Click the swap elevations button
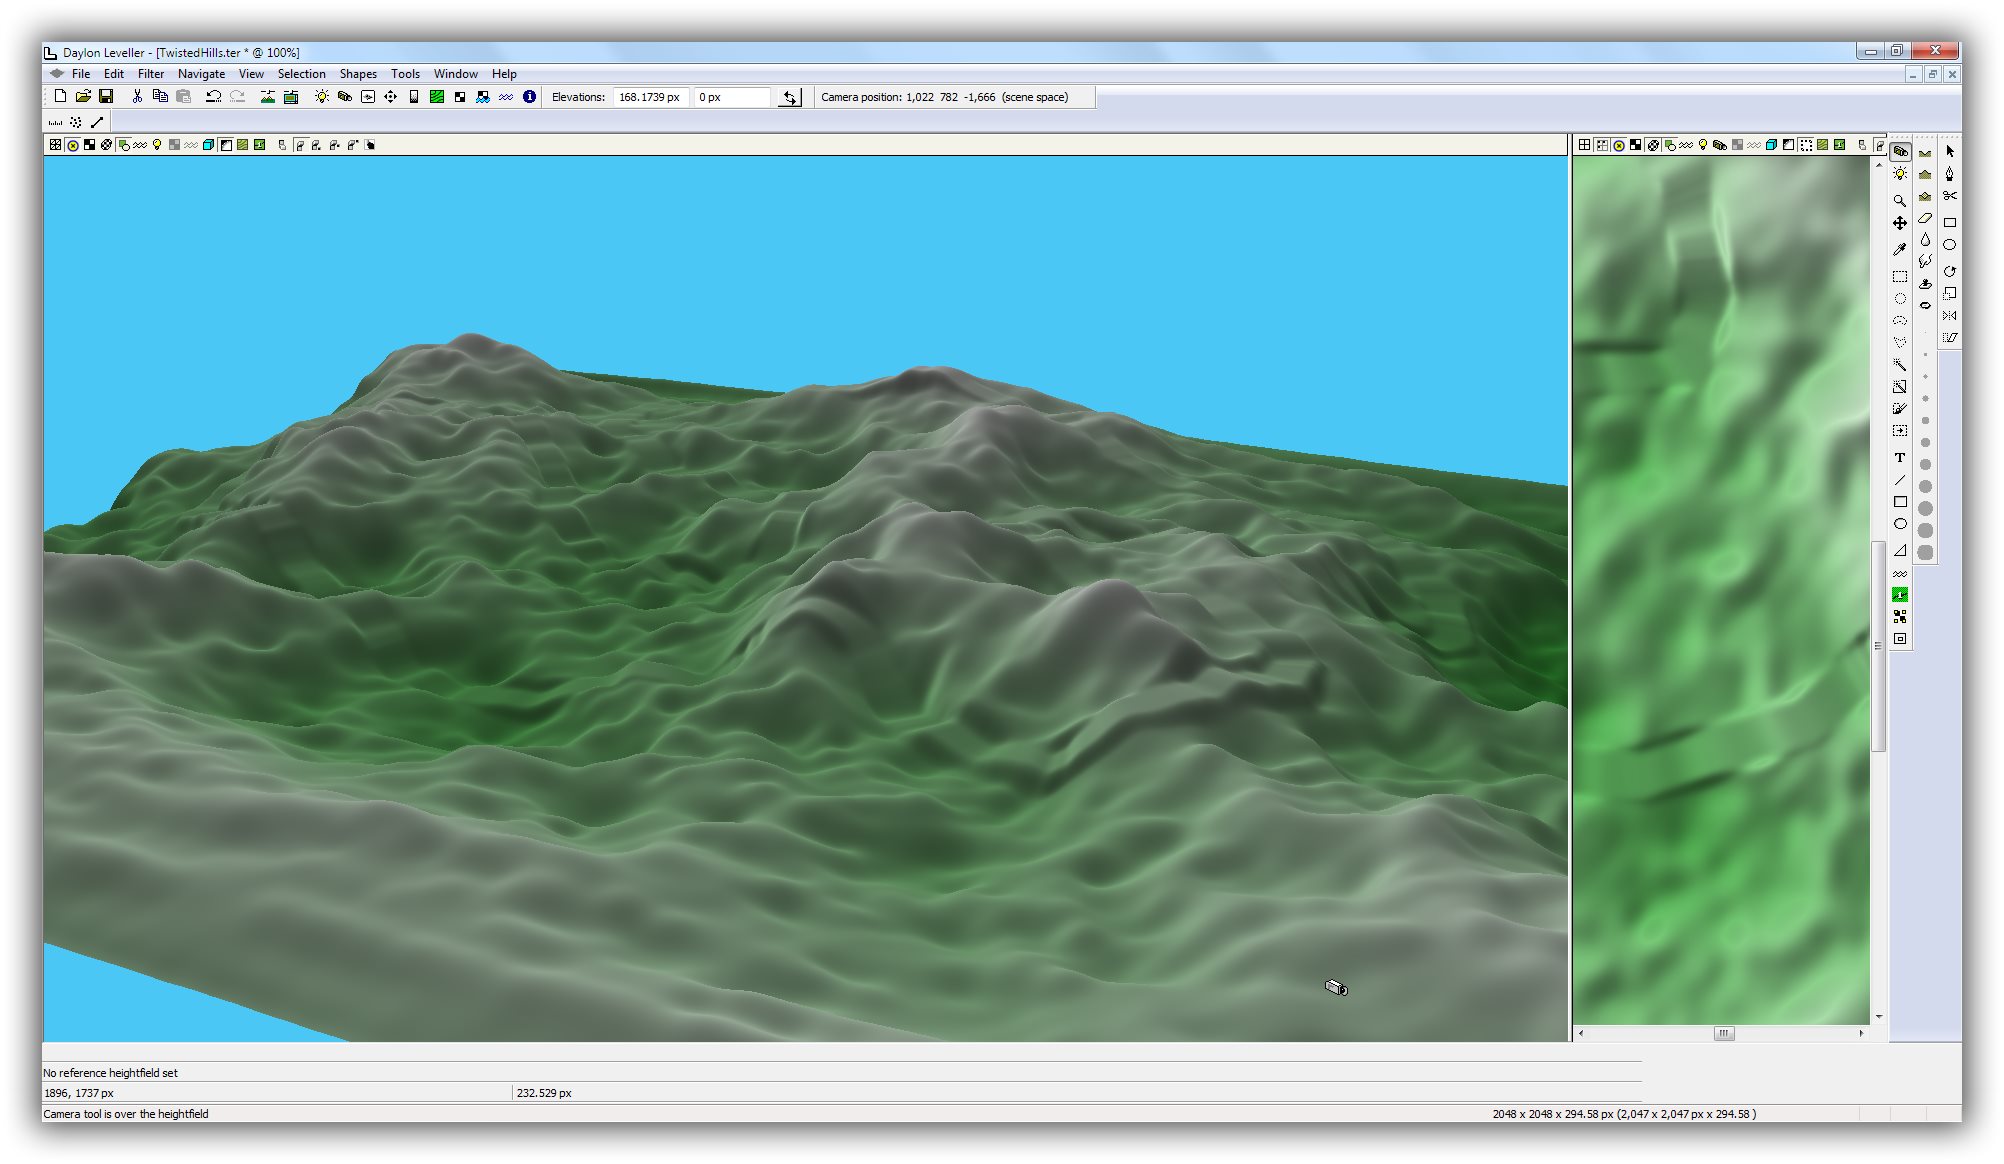This screenshot has height=1164, width=2004. [x=790, y=98]
